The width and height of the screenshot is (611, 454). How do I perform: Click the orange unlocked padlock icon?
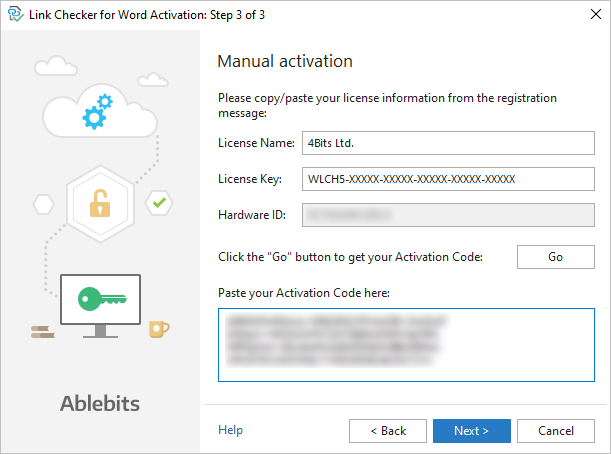coord(100,203)
